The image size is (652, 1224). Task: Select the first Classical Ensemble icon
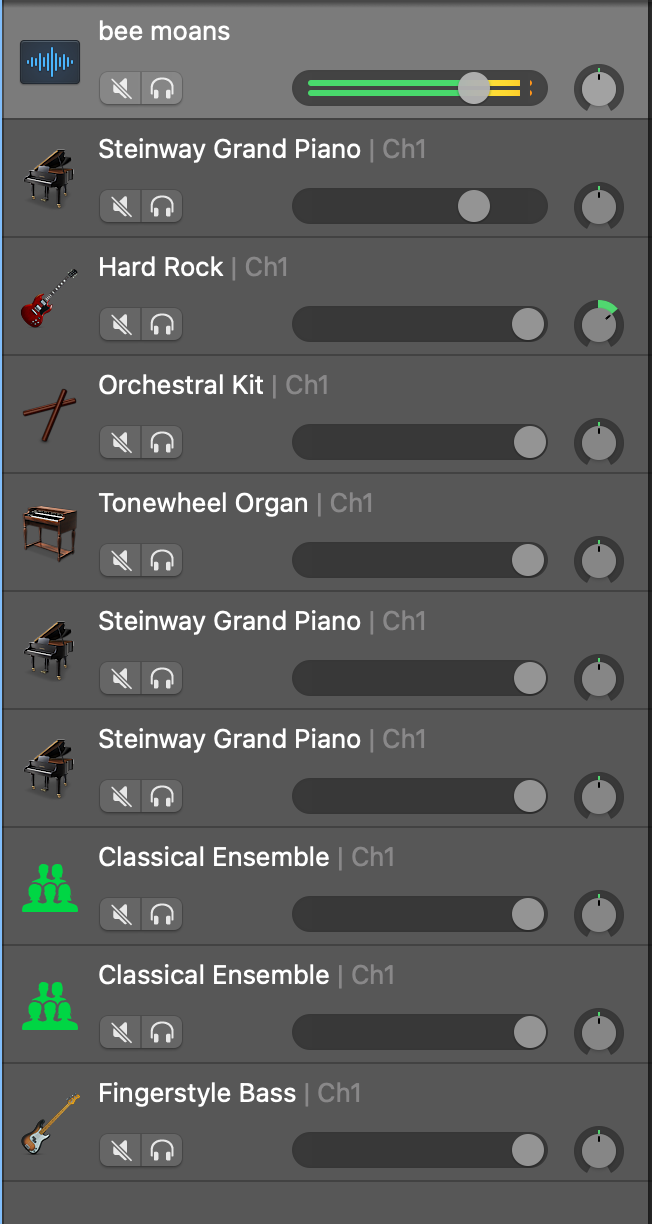pos(49,887)
